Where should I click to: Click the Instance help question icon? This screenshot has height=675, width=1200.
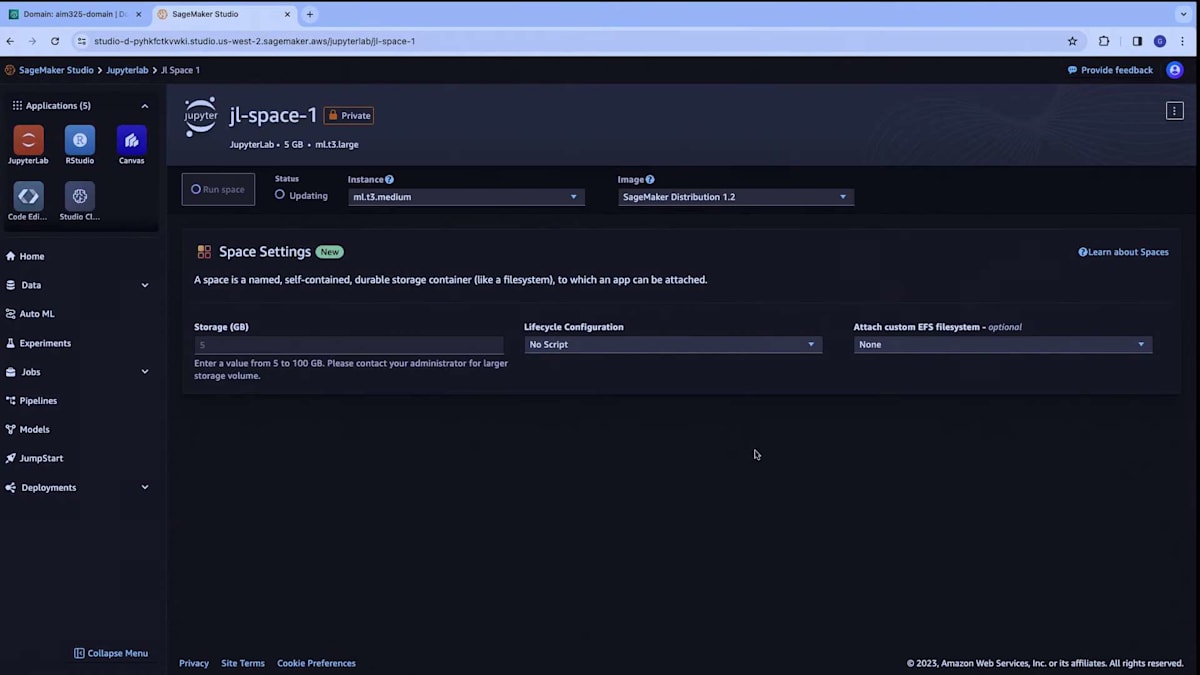(389, 180)
